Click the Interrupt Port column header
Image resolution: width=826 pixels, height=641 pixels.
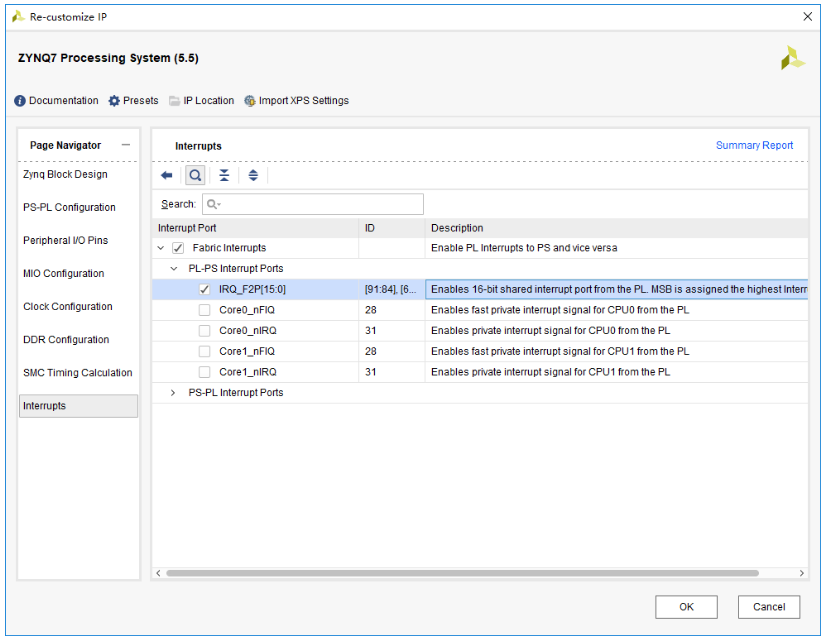point(255,228)
